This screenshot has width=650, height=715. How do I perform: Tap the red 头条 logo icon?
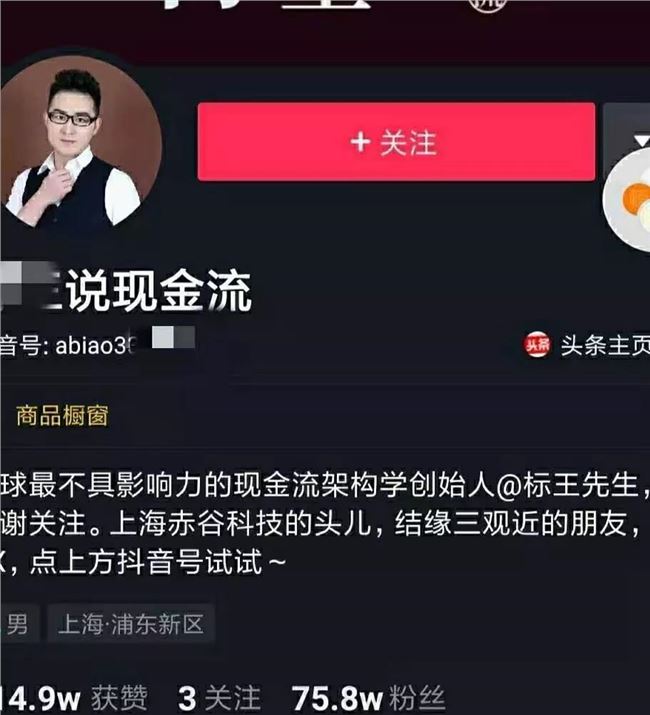point(537,345)
